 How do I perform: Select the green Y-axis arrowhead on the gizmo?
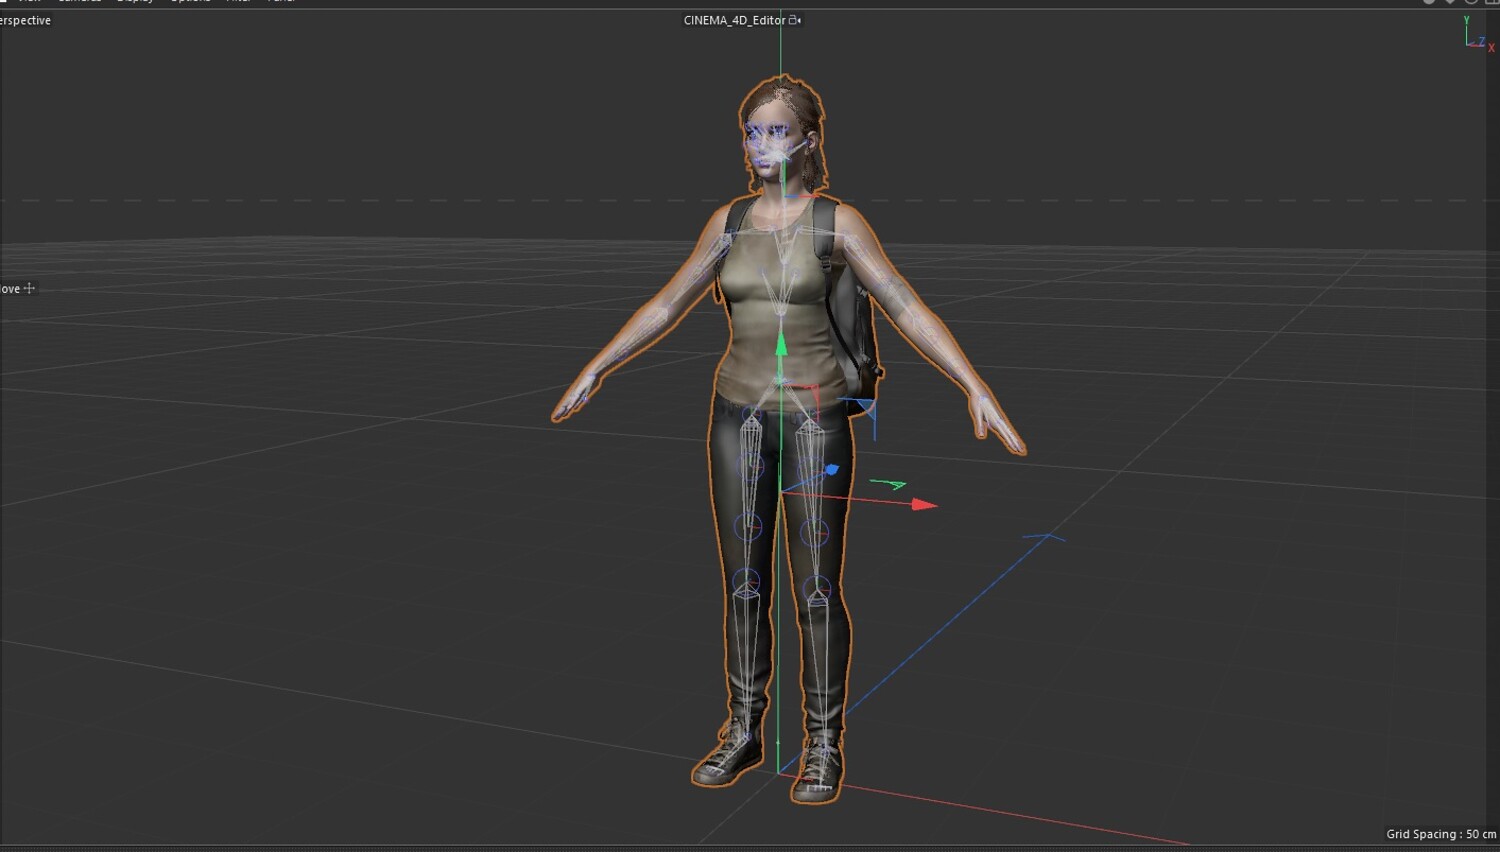pyautogui.click(x=781, y=344)
